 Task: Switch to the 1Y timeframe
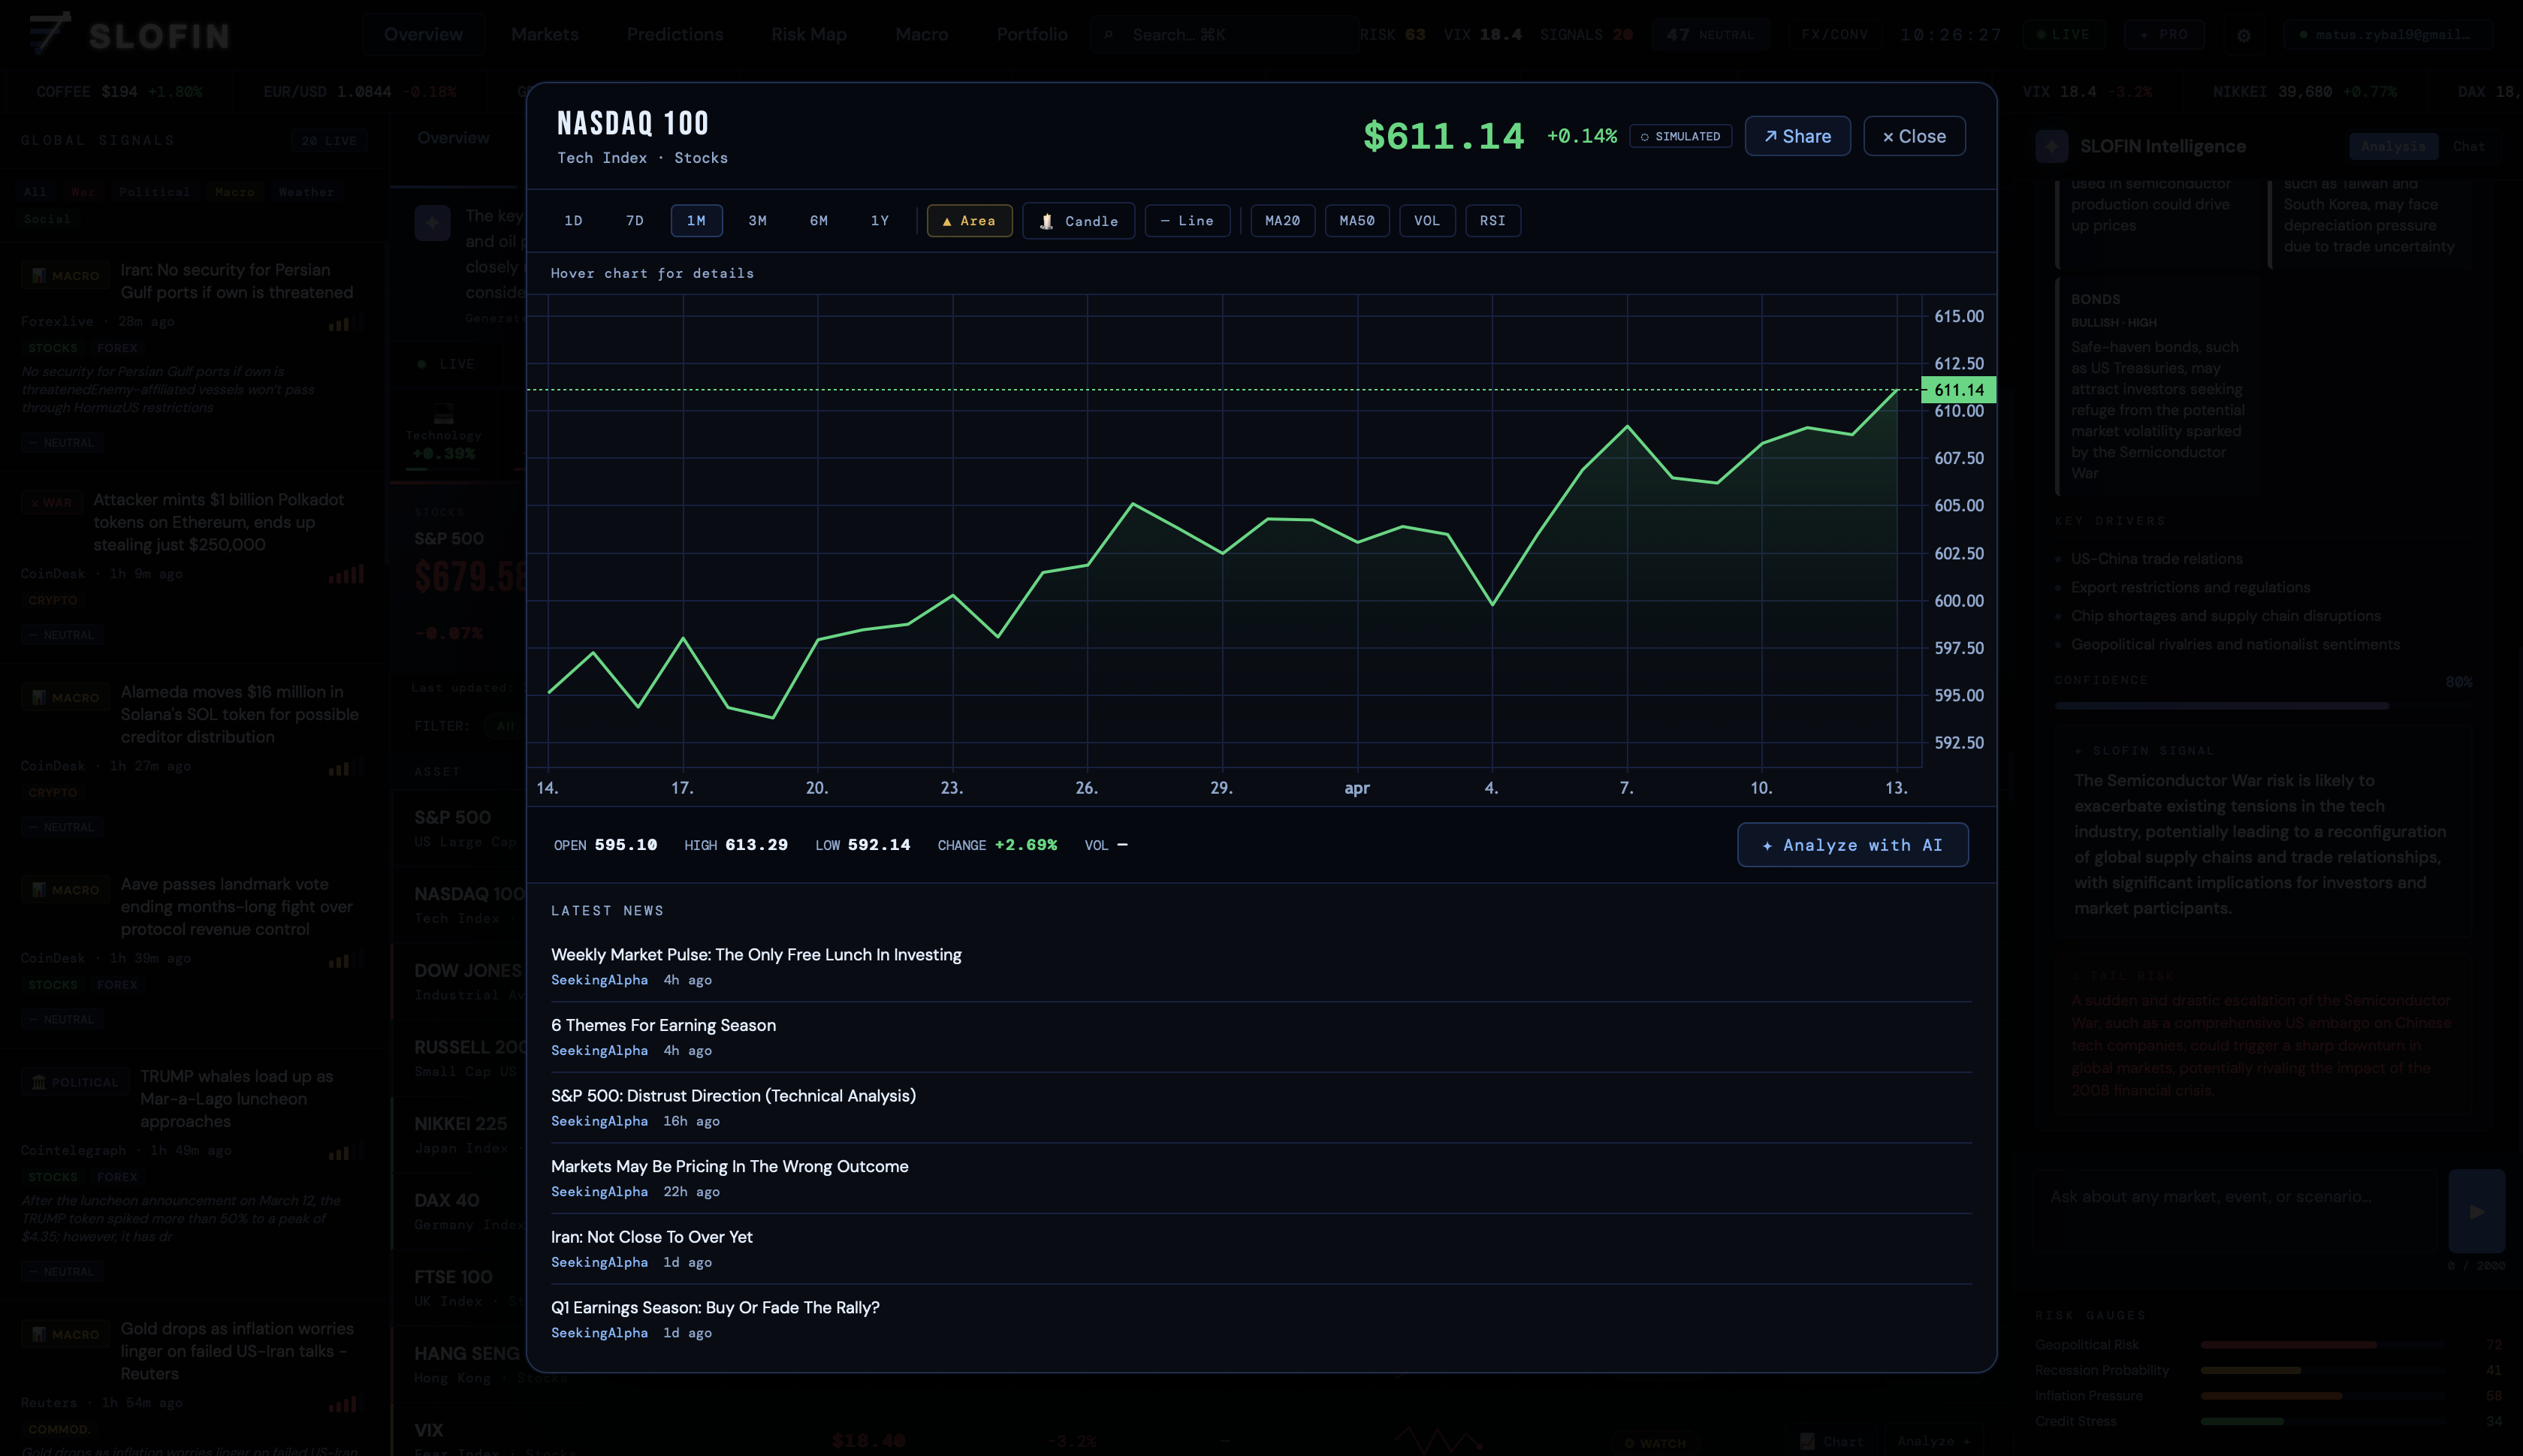(879, 221)
